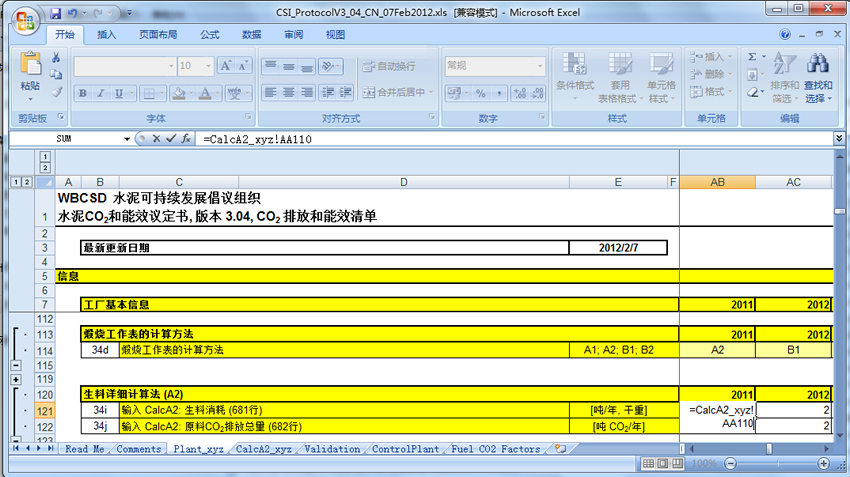The image size is (850, 477).
Task: Switch to the 公式 ribbon tab
Action: (x=209, y=35)
